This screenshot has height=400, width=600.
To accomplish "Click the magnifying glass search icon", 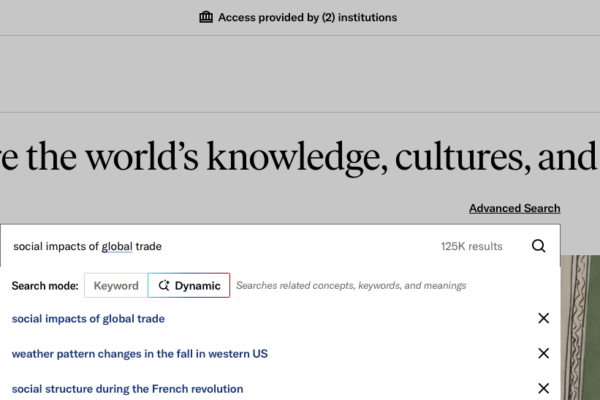I will [x=538, y=246].
